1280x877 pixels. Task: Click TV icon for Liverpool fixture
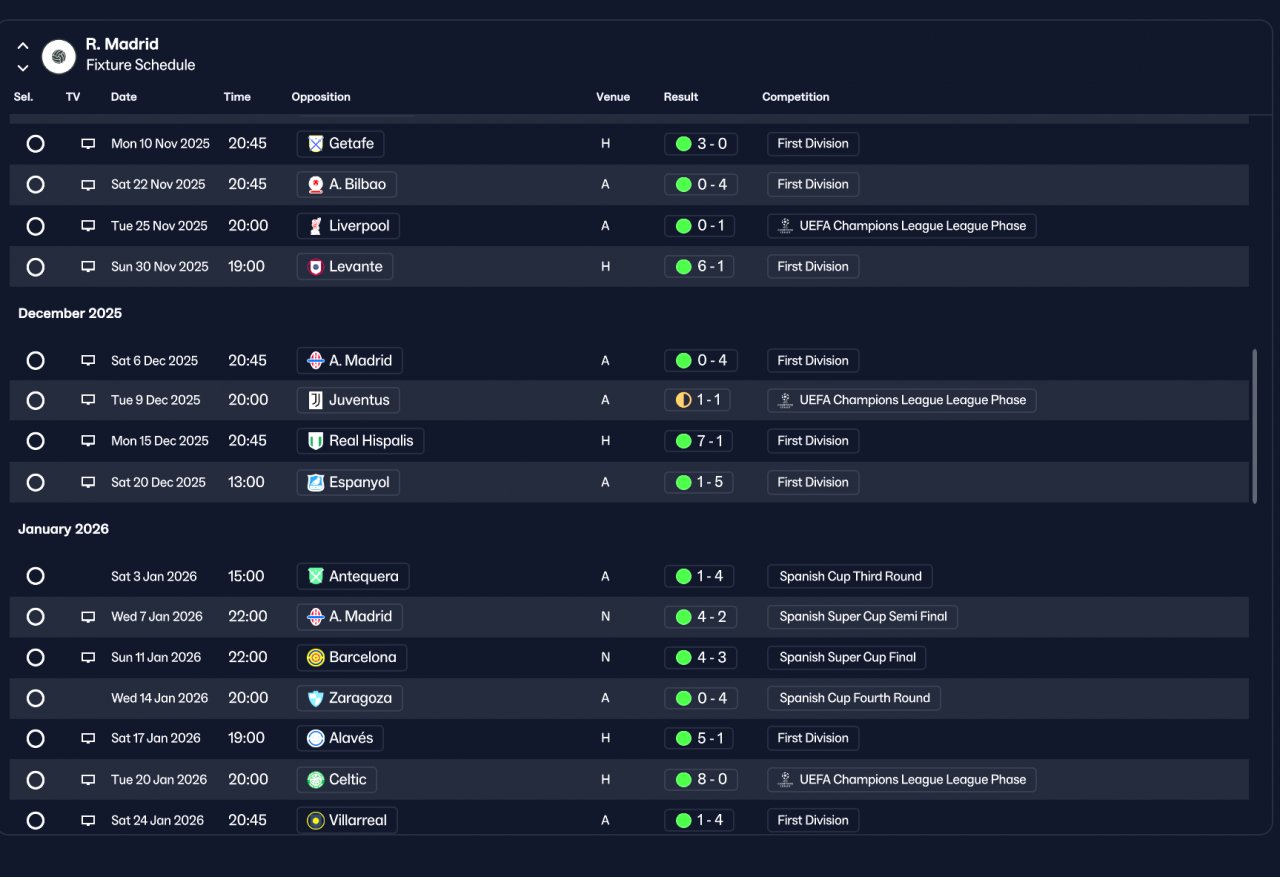pos(88,226)
